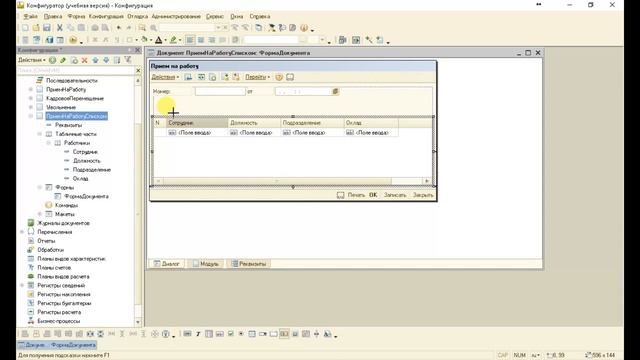Viewport: 640px width, 360px height.
Task: Select ПриемНаРаботуСписком in the tree
Action: (76, 116)
